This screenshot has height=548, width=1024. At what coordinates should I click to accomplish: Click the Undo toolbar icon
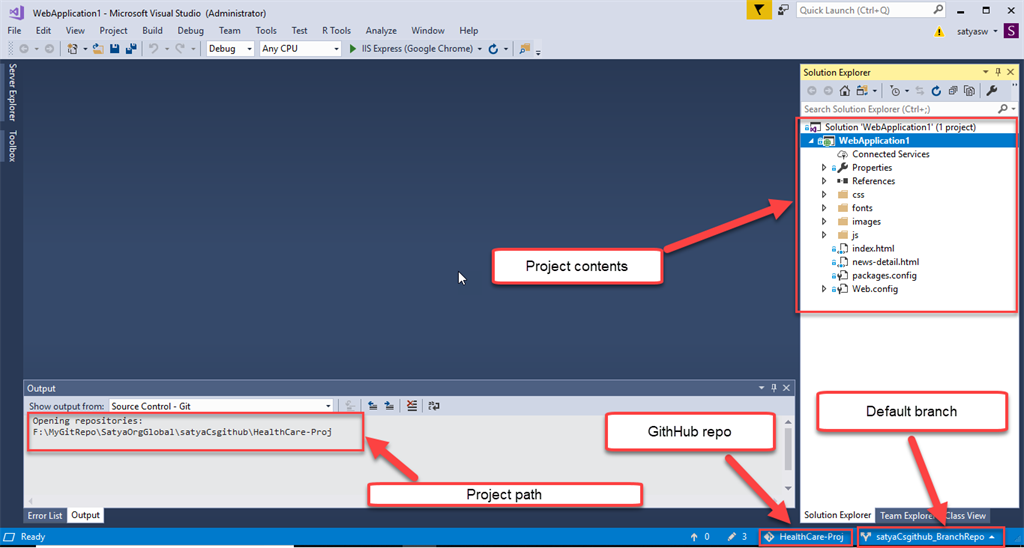(153, 49)
